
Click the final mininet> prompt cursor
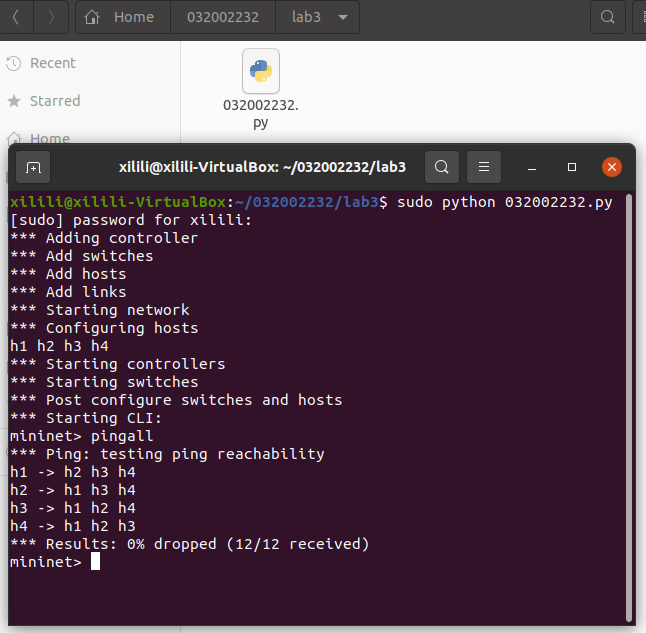coord(95,562)
